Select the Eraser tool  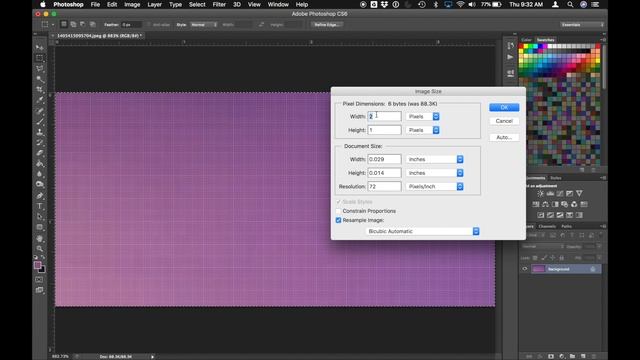coord(40,153)
